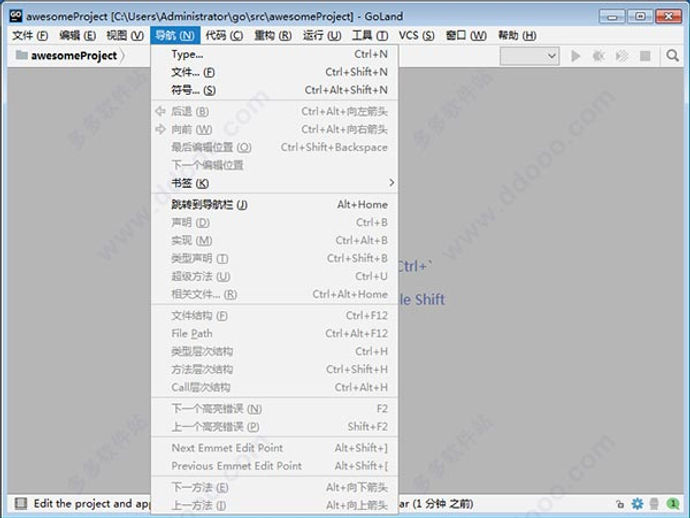690x518 pixels.
Task: Open the 帮助 (H) menu
Action: click(517, 35)
